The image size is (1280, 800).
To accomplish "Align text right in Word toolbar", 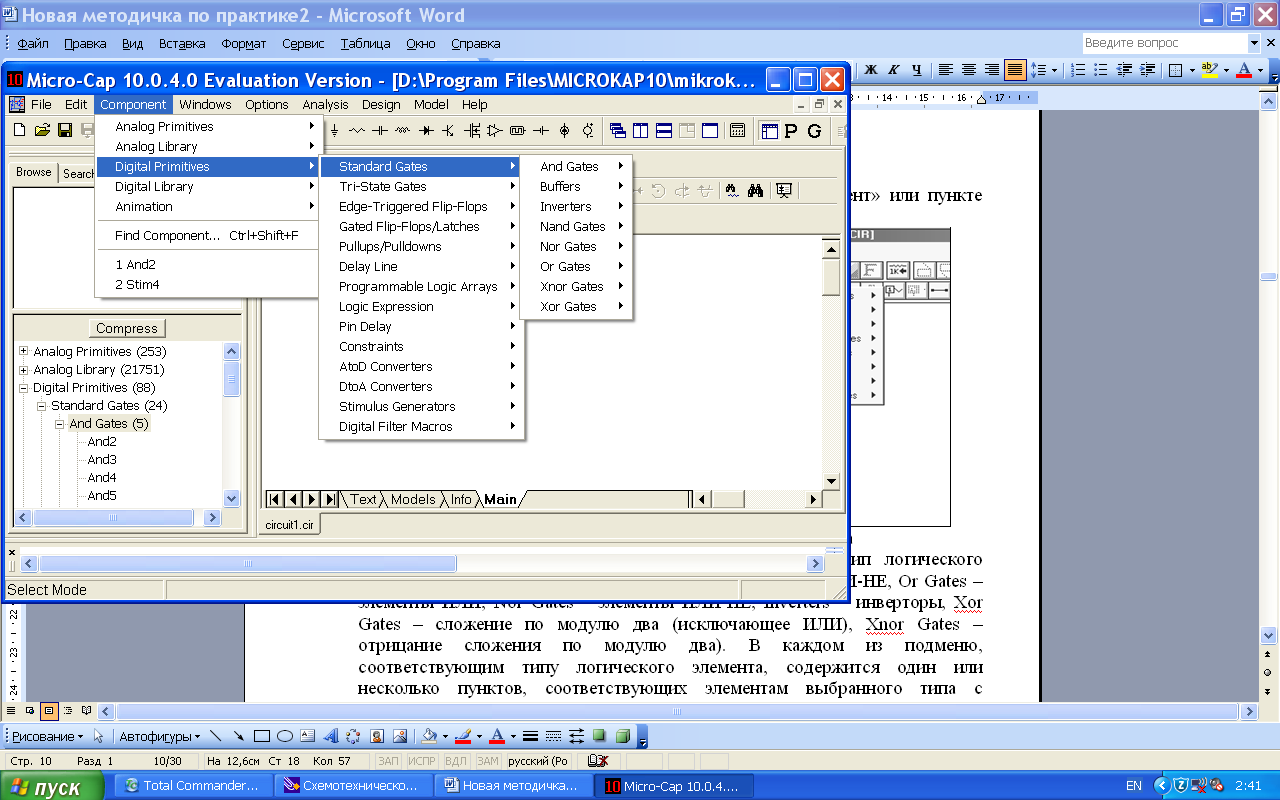I will pyautogui.click(x=992, y=69).
